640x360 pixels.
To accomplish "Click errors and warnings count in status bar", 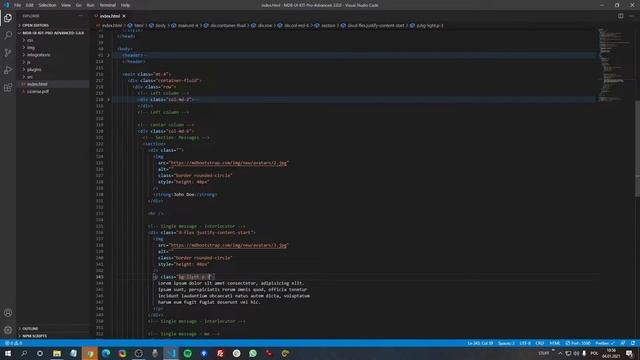I will [x=13, y=343].
